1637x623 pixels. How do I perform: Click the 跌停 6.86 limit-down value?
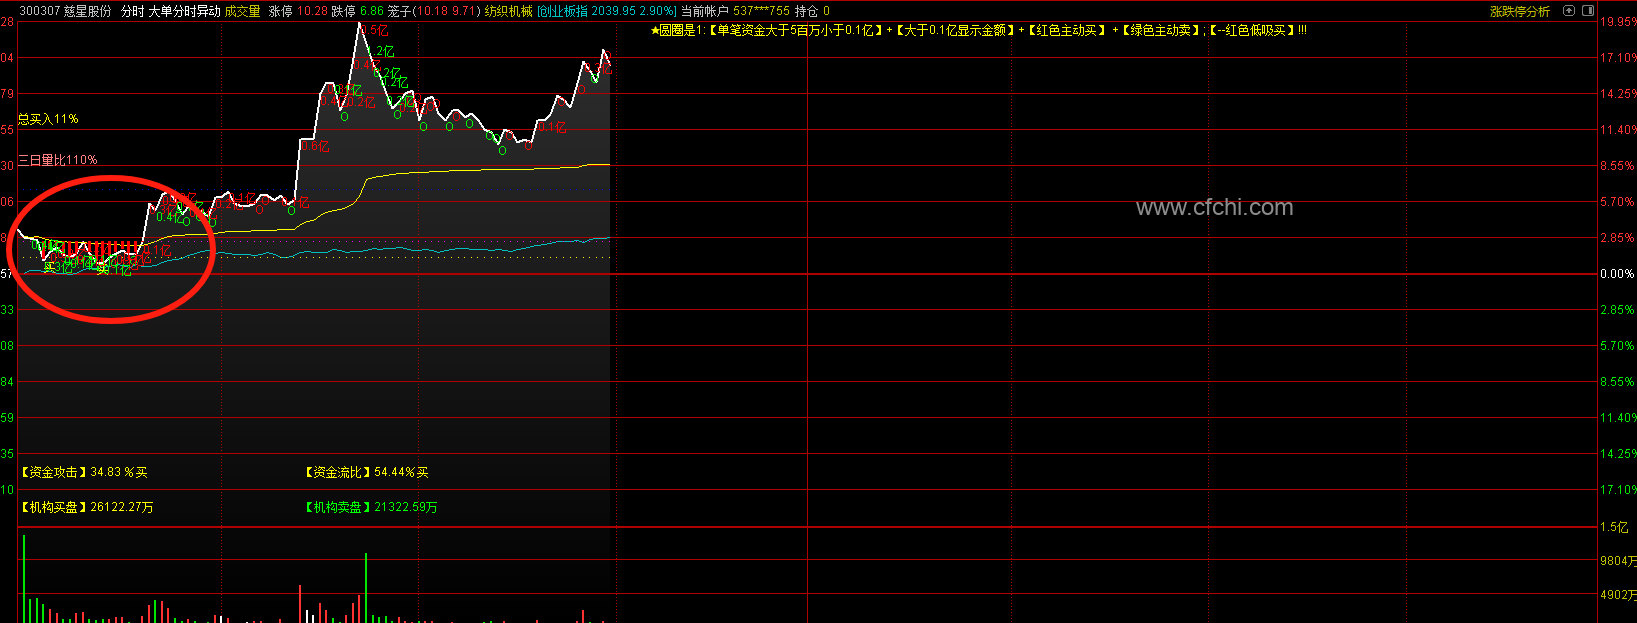(x=358, y=12)
